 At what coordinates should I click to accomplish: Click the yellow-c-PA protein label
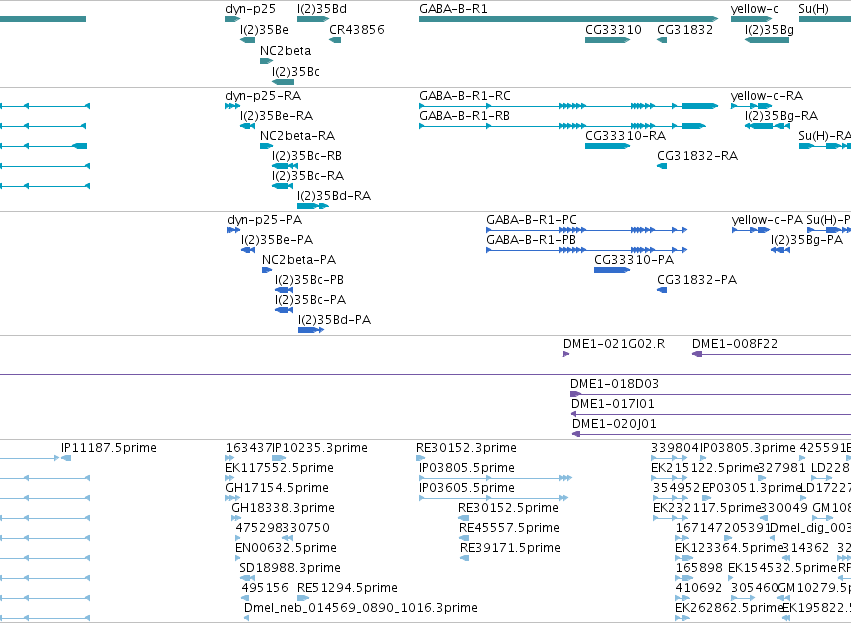pyautogui.click(x=767, y=220)
